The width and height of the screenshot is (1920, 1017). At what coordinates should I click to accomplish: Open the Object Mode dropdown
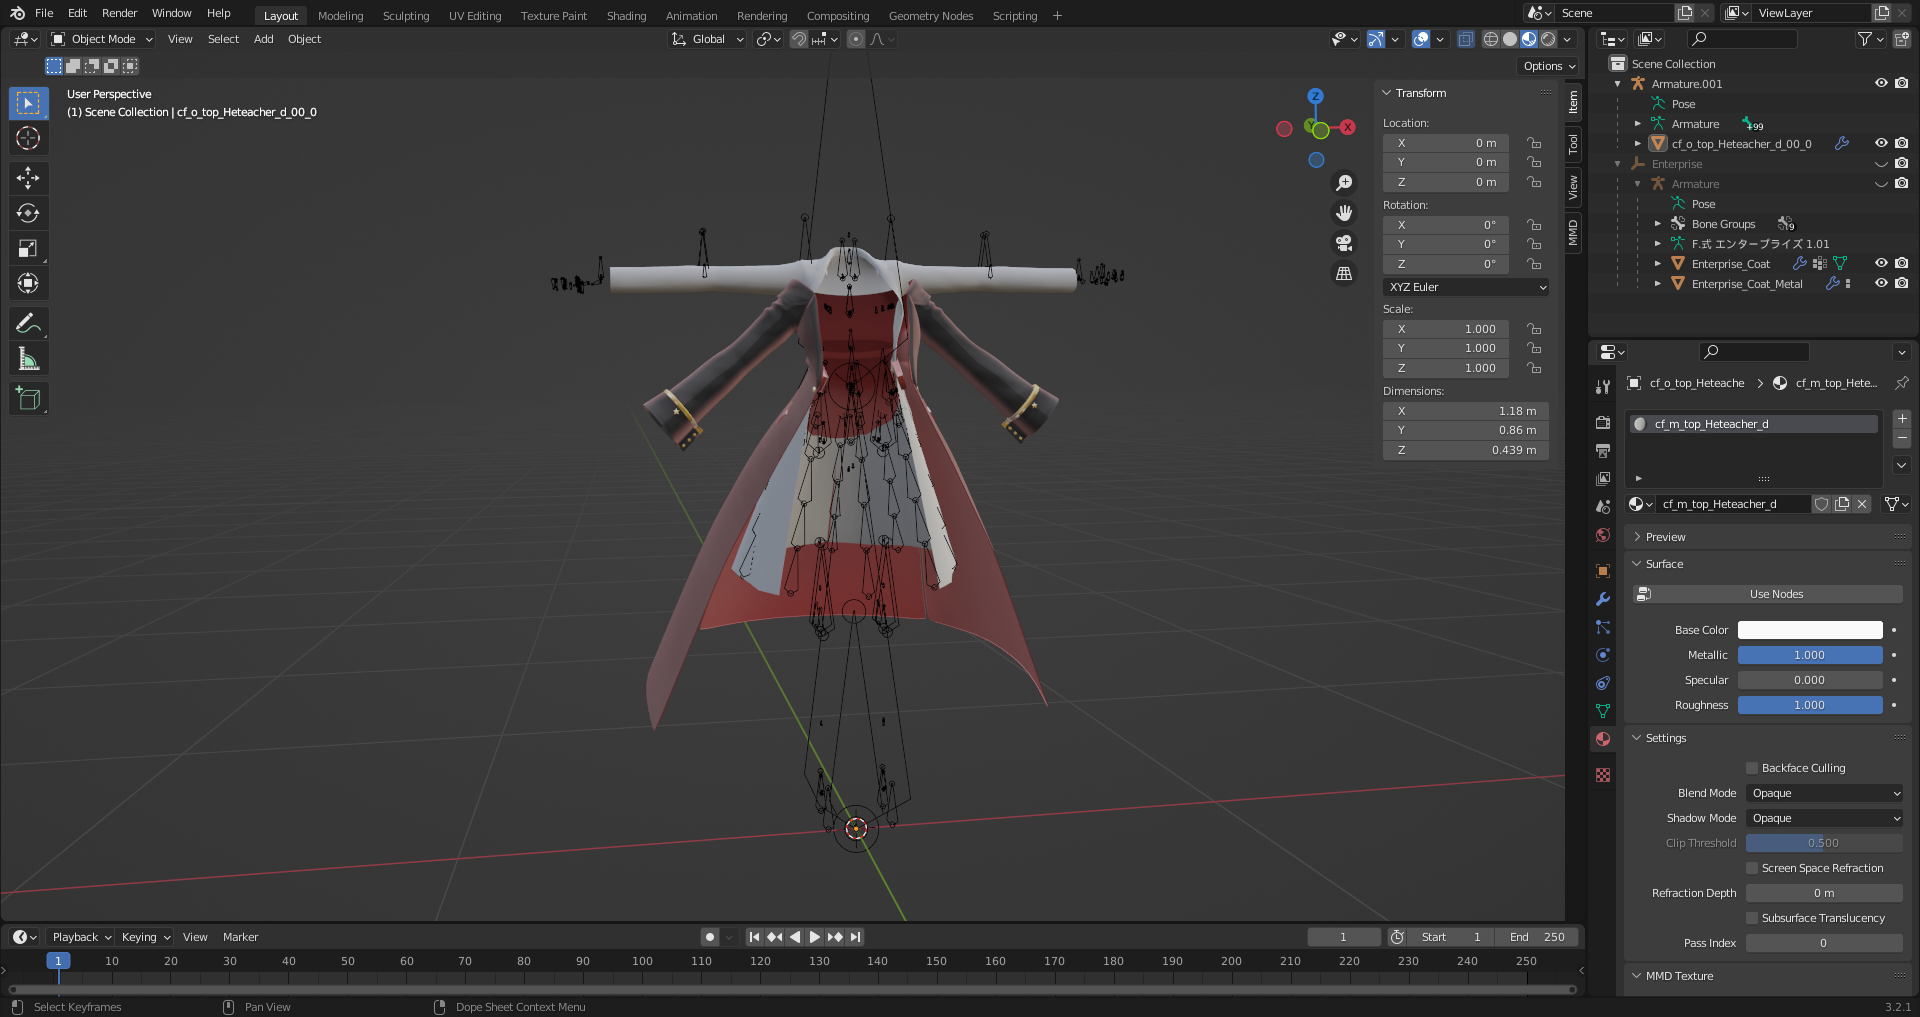(x=102, y=39)
